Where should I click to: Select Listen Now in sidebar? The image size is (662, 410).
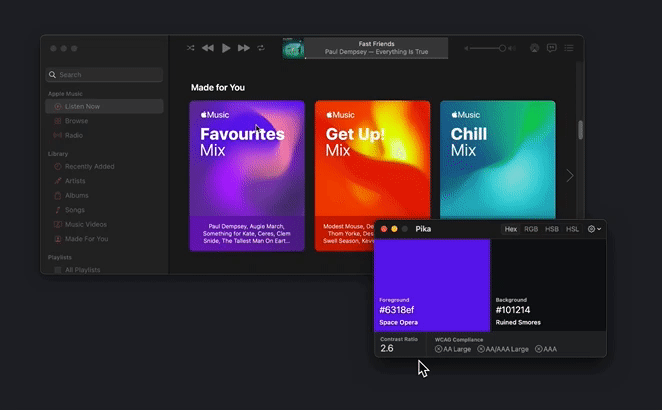(x=104, y=106)
